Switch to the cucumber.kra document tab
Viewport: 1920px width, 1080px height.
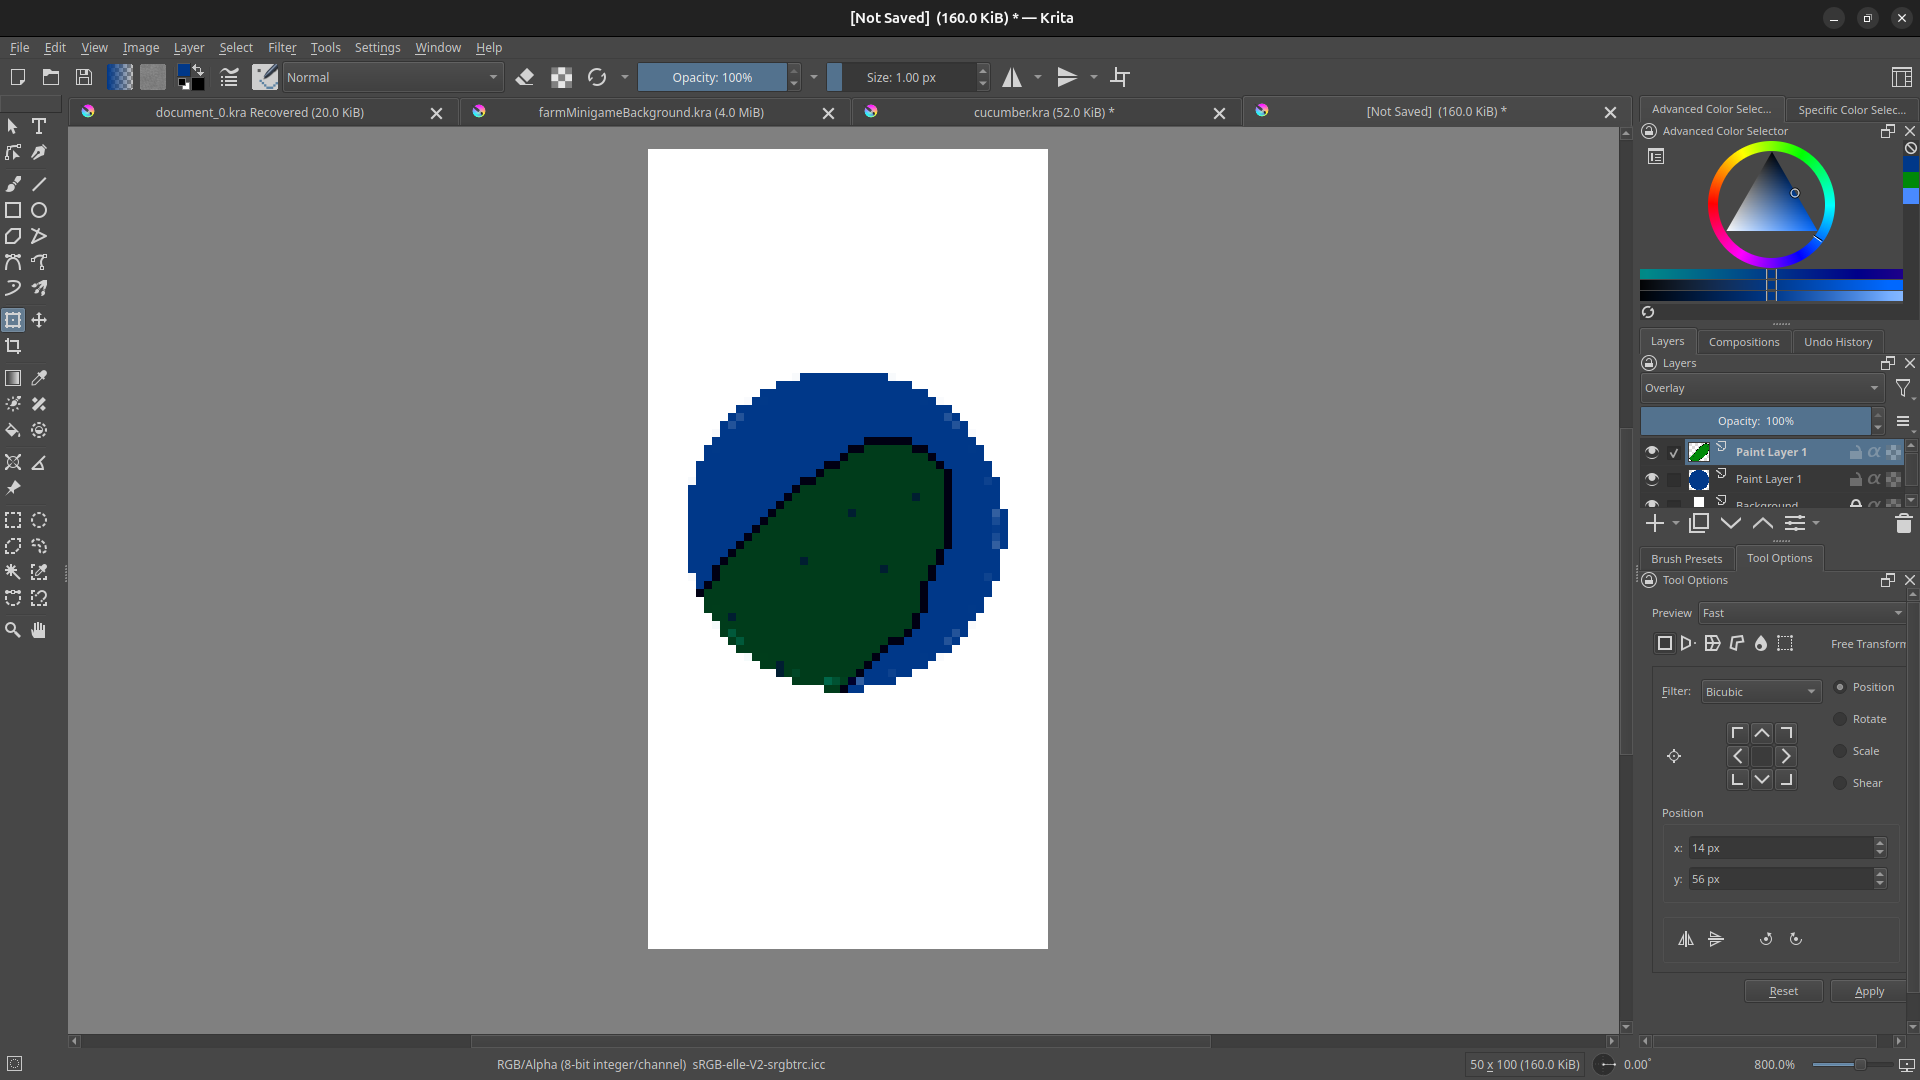(x=1043, y=112)
